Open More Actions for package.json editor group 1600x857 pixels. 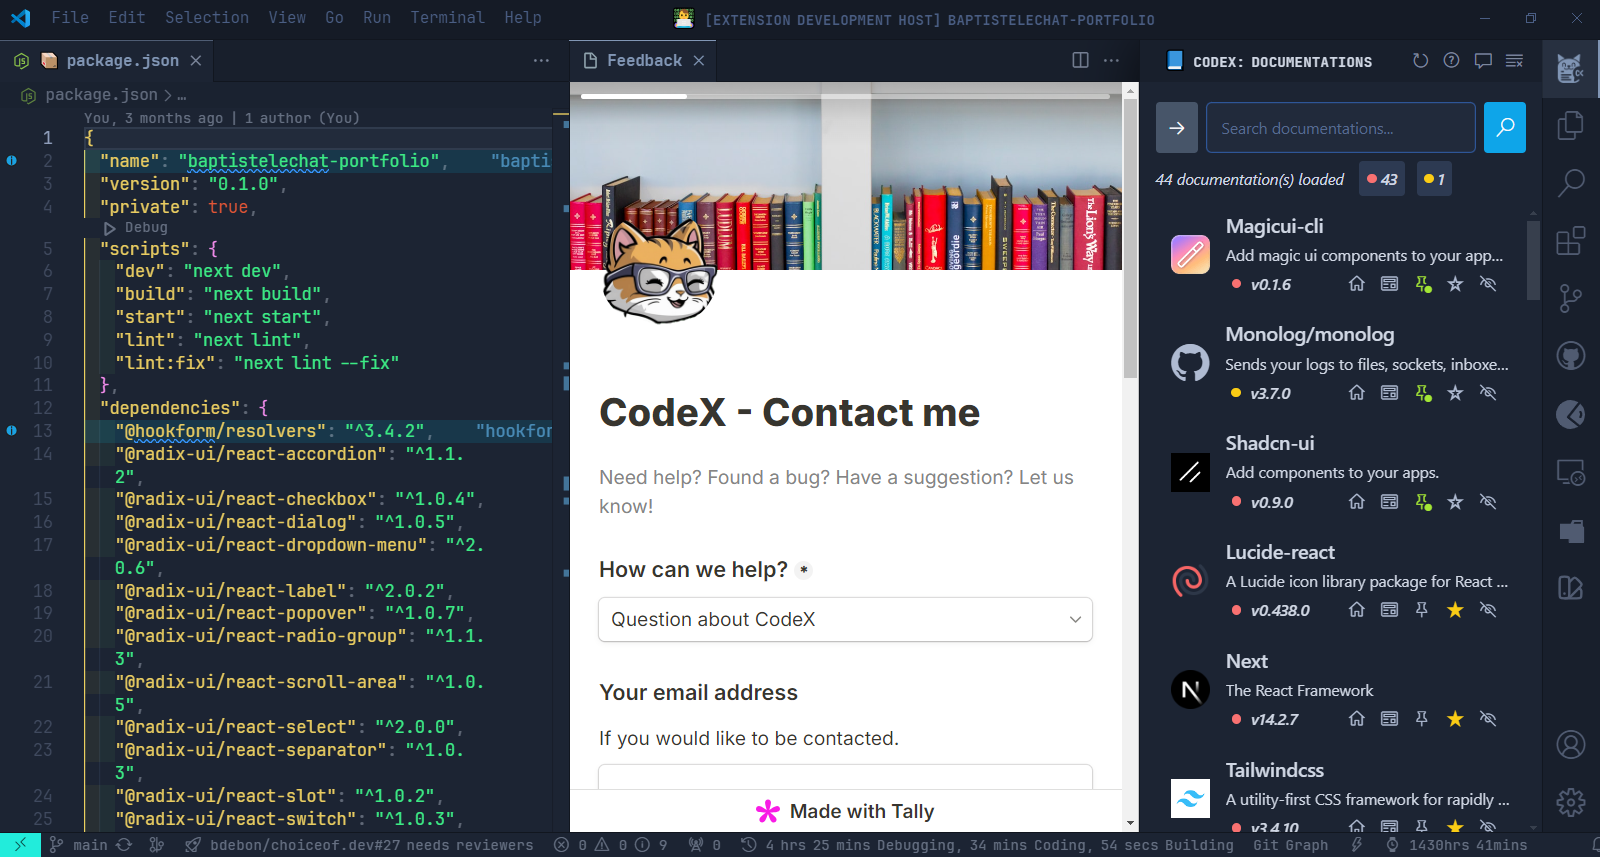541,61
